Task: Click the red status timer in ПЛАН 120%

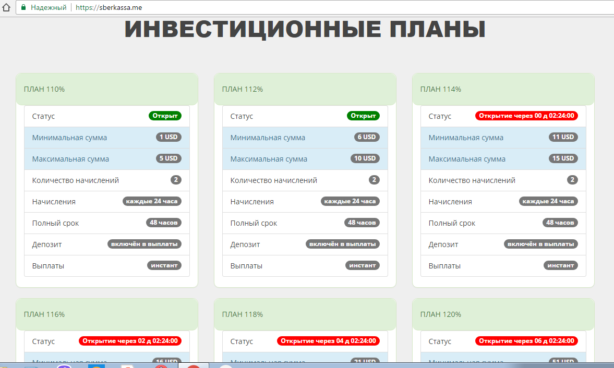Action: pyautogui.click(x=526, y=341)
